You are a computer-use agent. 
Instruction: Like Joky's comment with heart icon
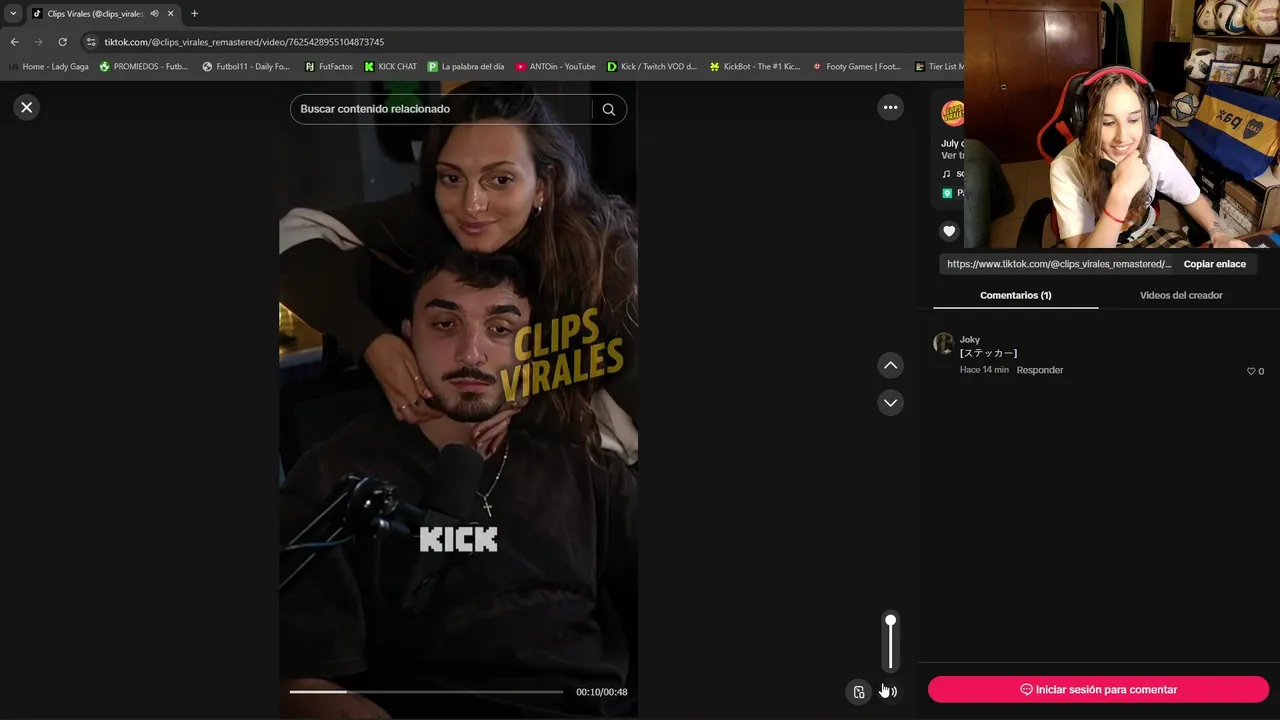click(1251, 371)
